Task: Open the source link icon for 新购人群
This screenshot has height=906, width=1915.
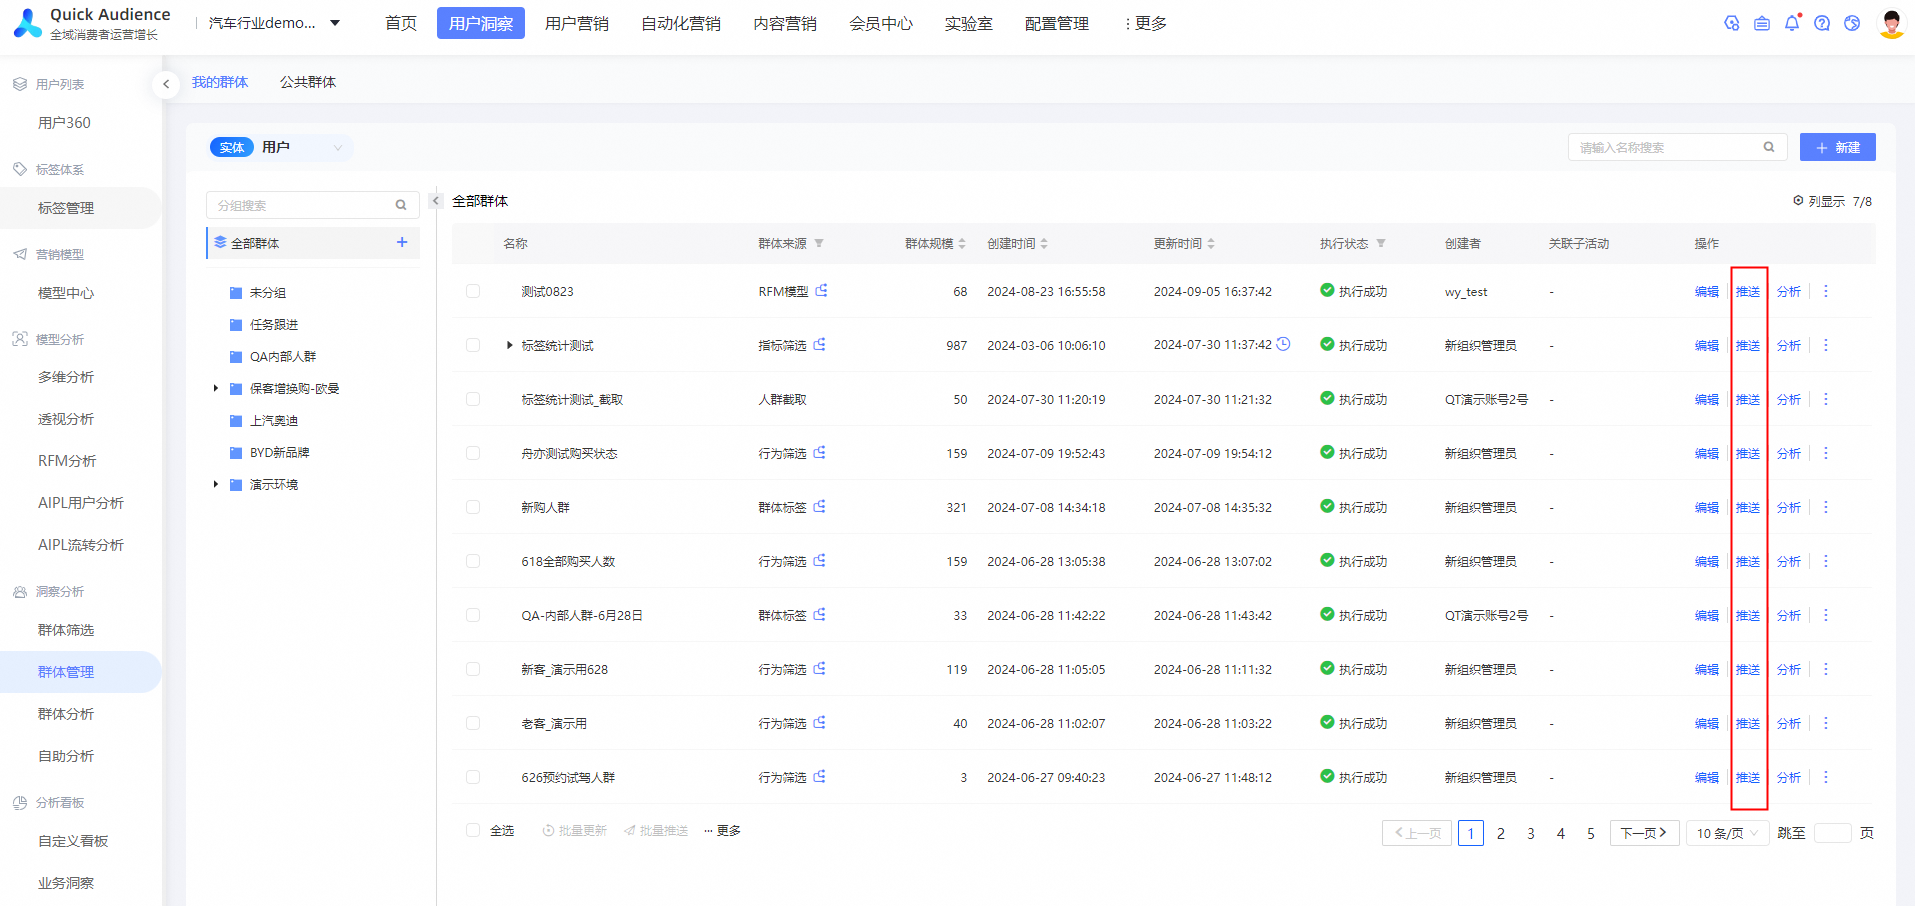Action: pyautogui.click(x=820, y=507)
